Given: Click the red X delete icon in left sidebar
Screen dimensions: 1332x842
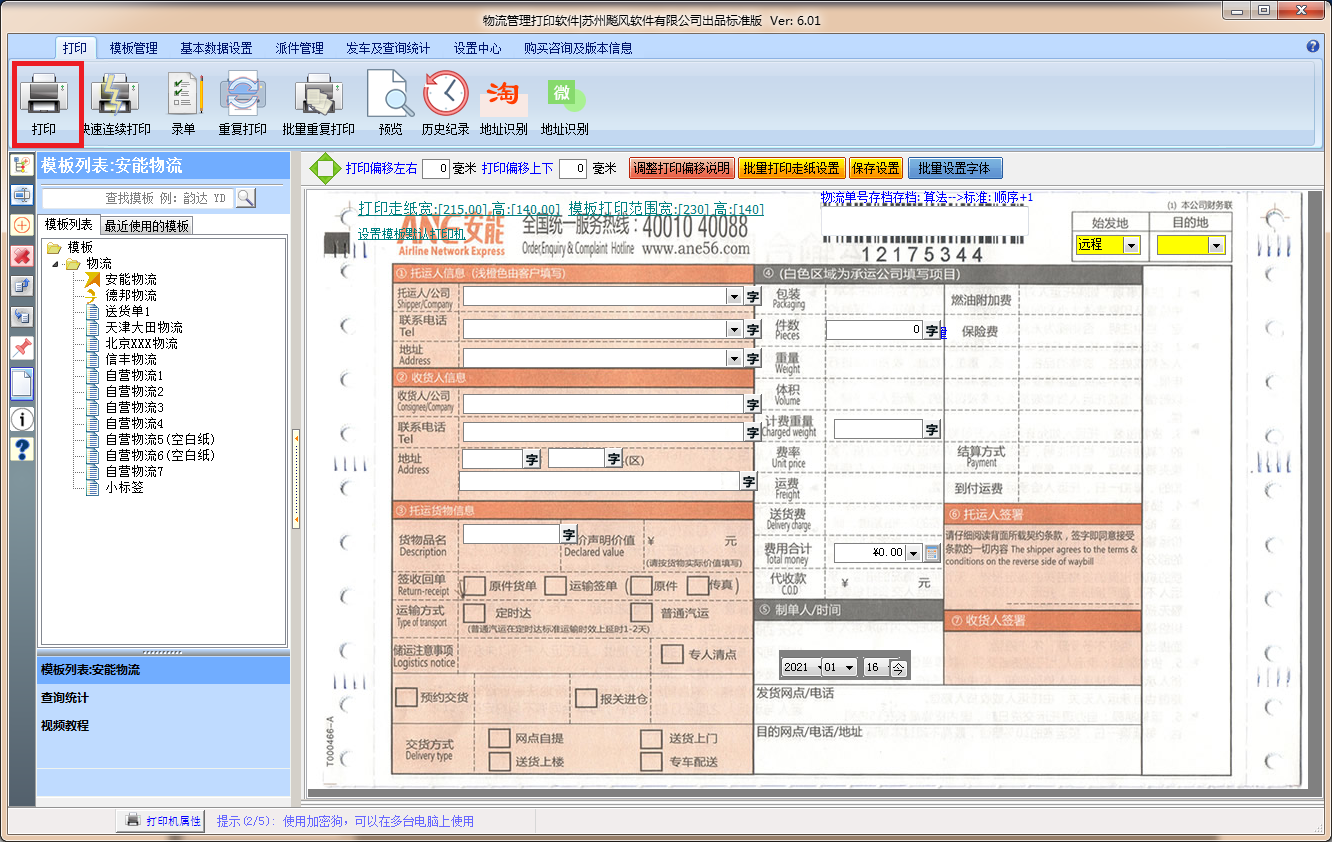Looking at the screenshot, I should tap(22, 256).
